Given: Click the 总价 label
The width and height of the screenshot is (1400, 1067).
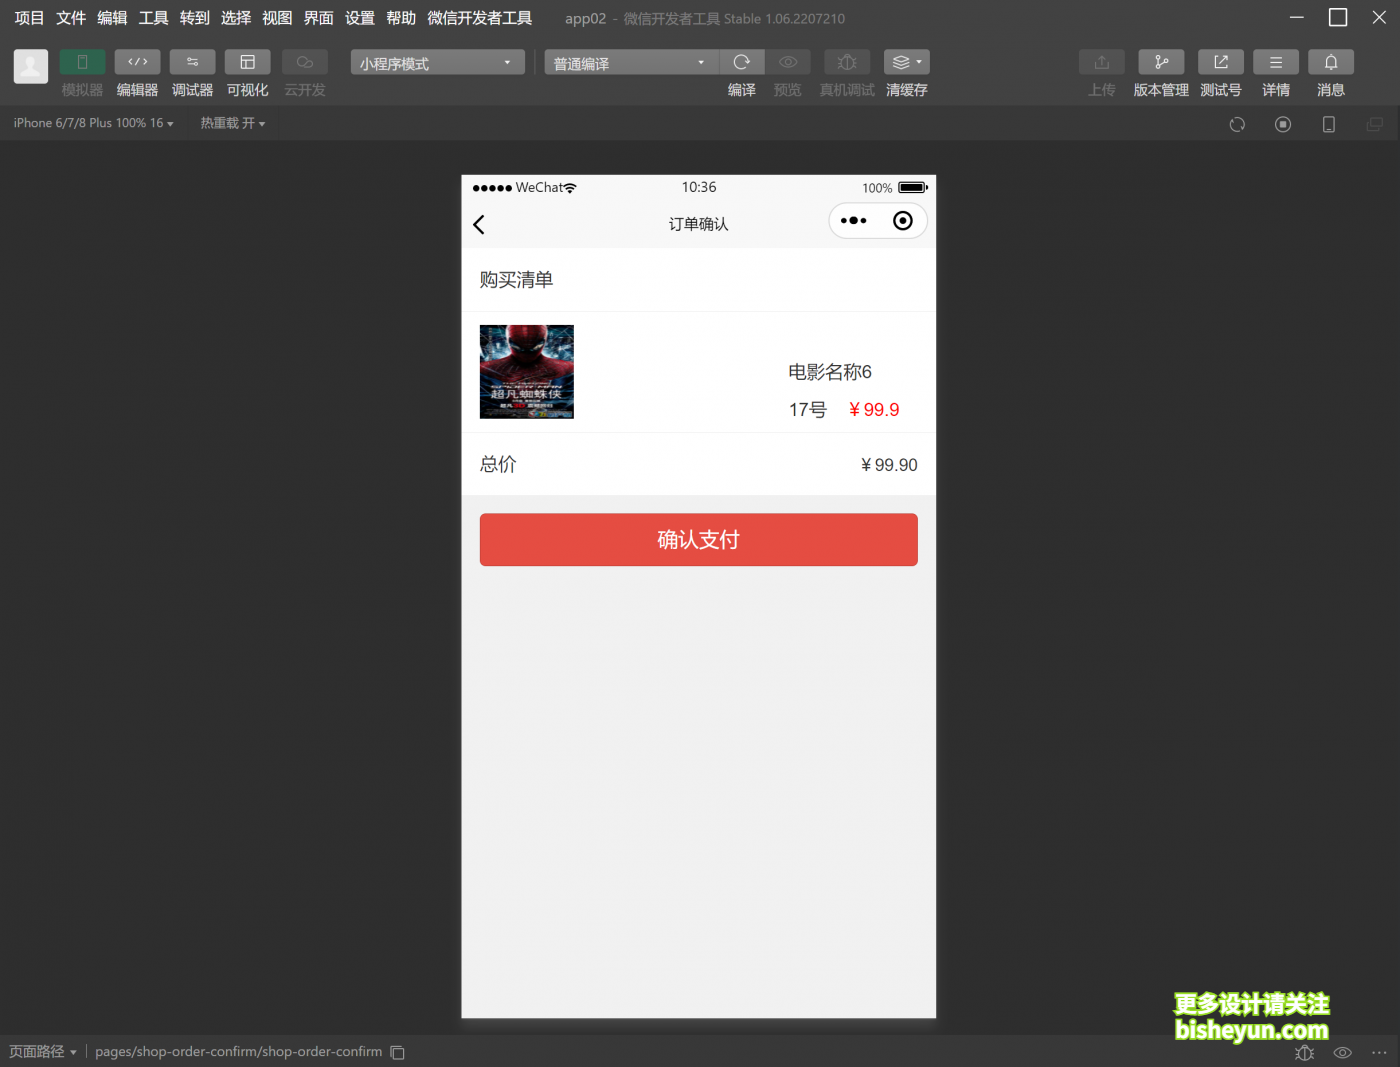Looking at the screenshot, I should pyautogui.click(x=498, y=465).
